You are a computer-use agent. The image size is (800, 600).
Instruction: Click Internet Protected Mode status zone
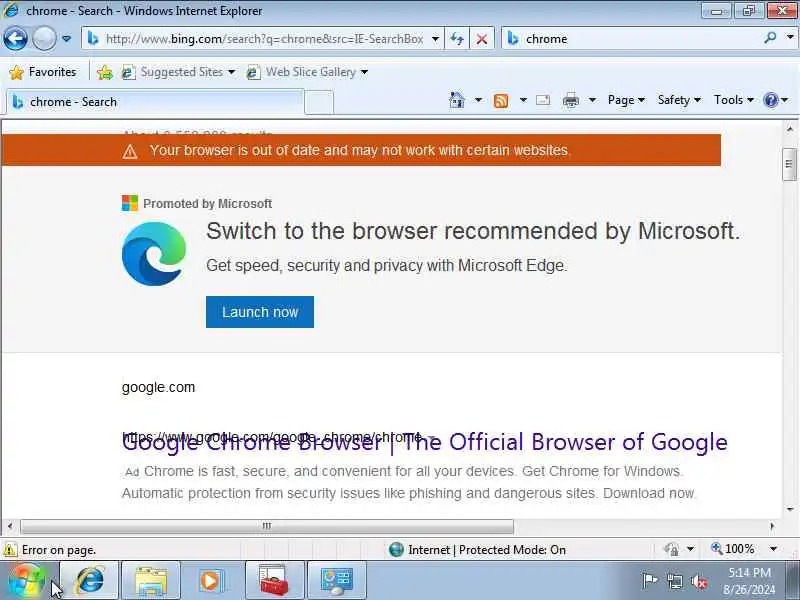click(478, 549)
